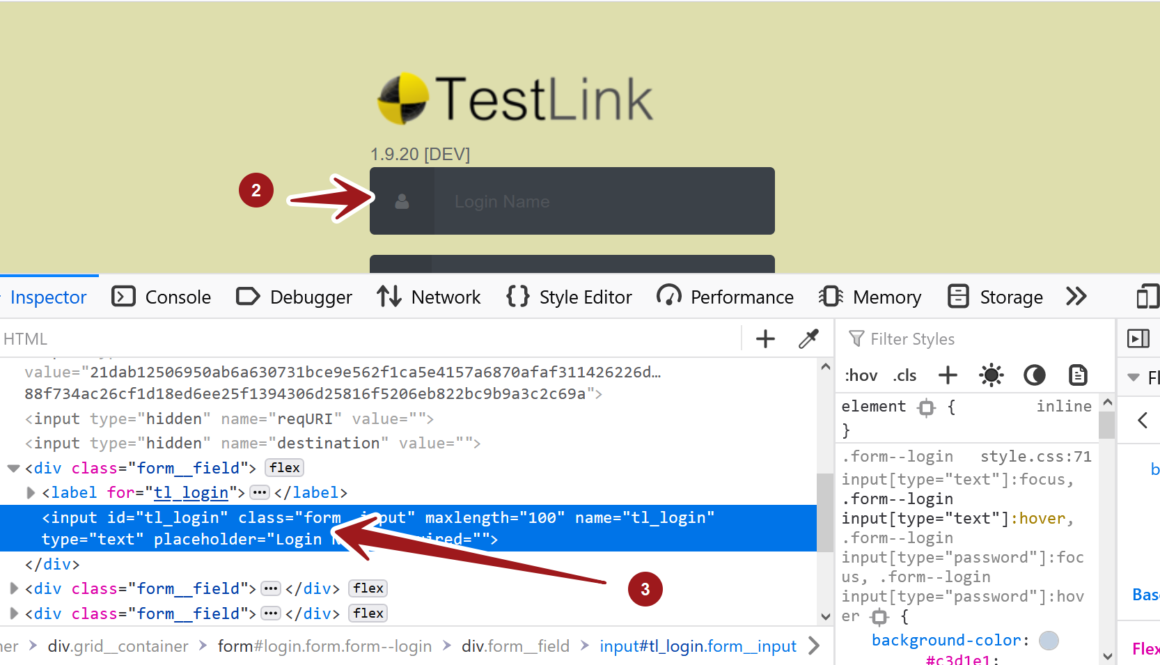Click div.grid__container breadcrumb
This screenshot has width=1160, height=665.
tap(118, 647)
